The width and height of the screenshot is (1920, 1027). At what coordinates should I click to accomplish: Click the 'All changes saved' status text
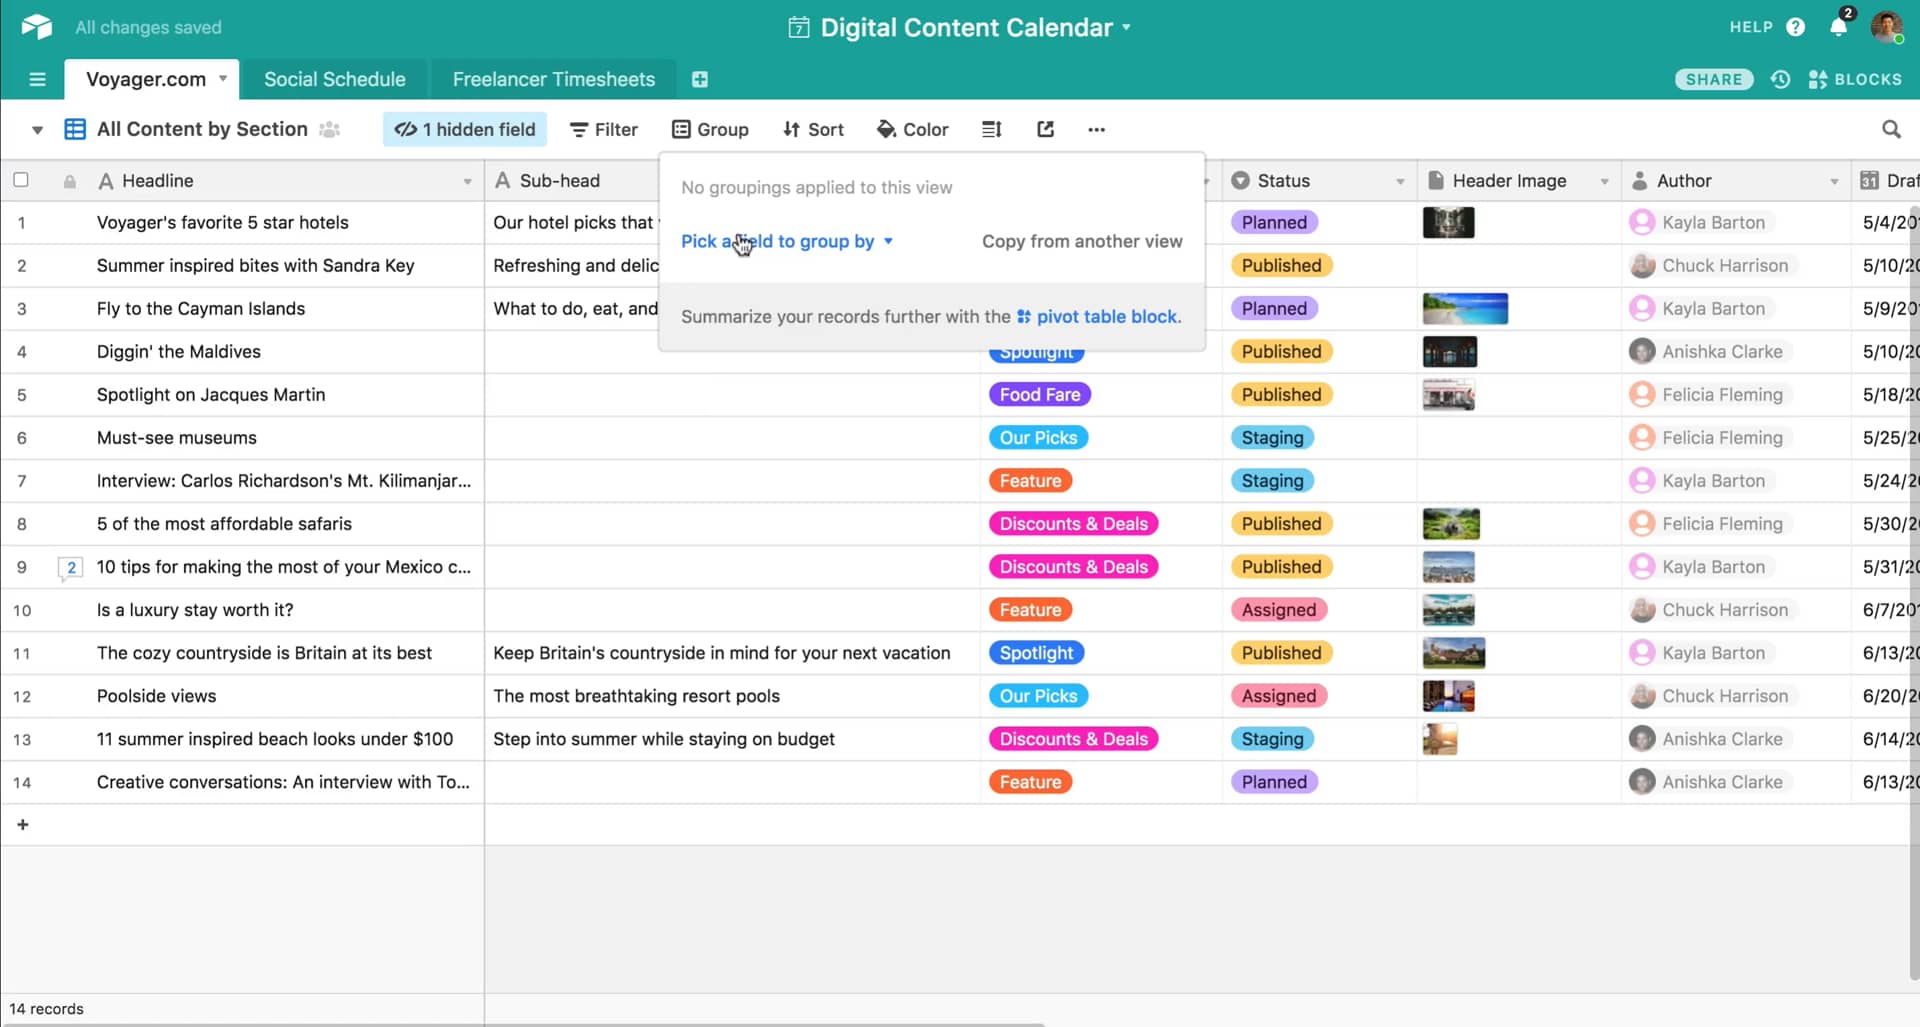point(148,27)
